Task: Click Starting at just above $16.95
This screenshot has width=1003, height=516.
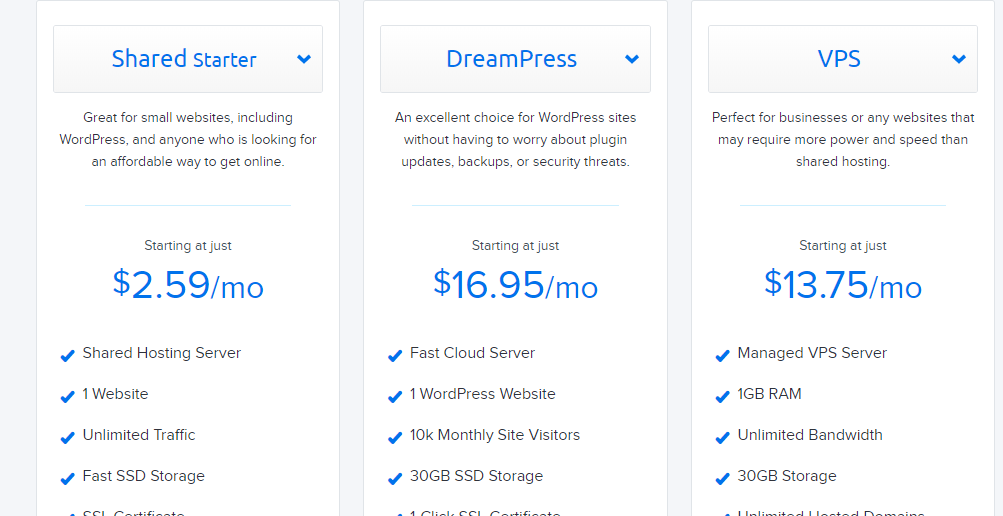Action: pos(516,246)
